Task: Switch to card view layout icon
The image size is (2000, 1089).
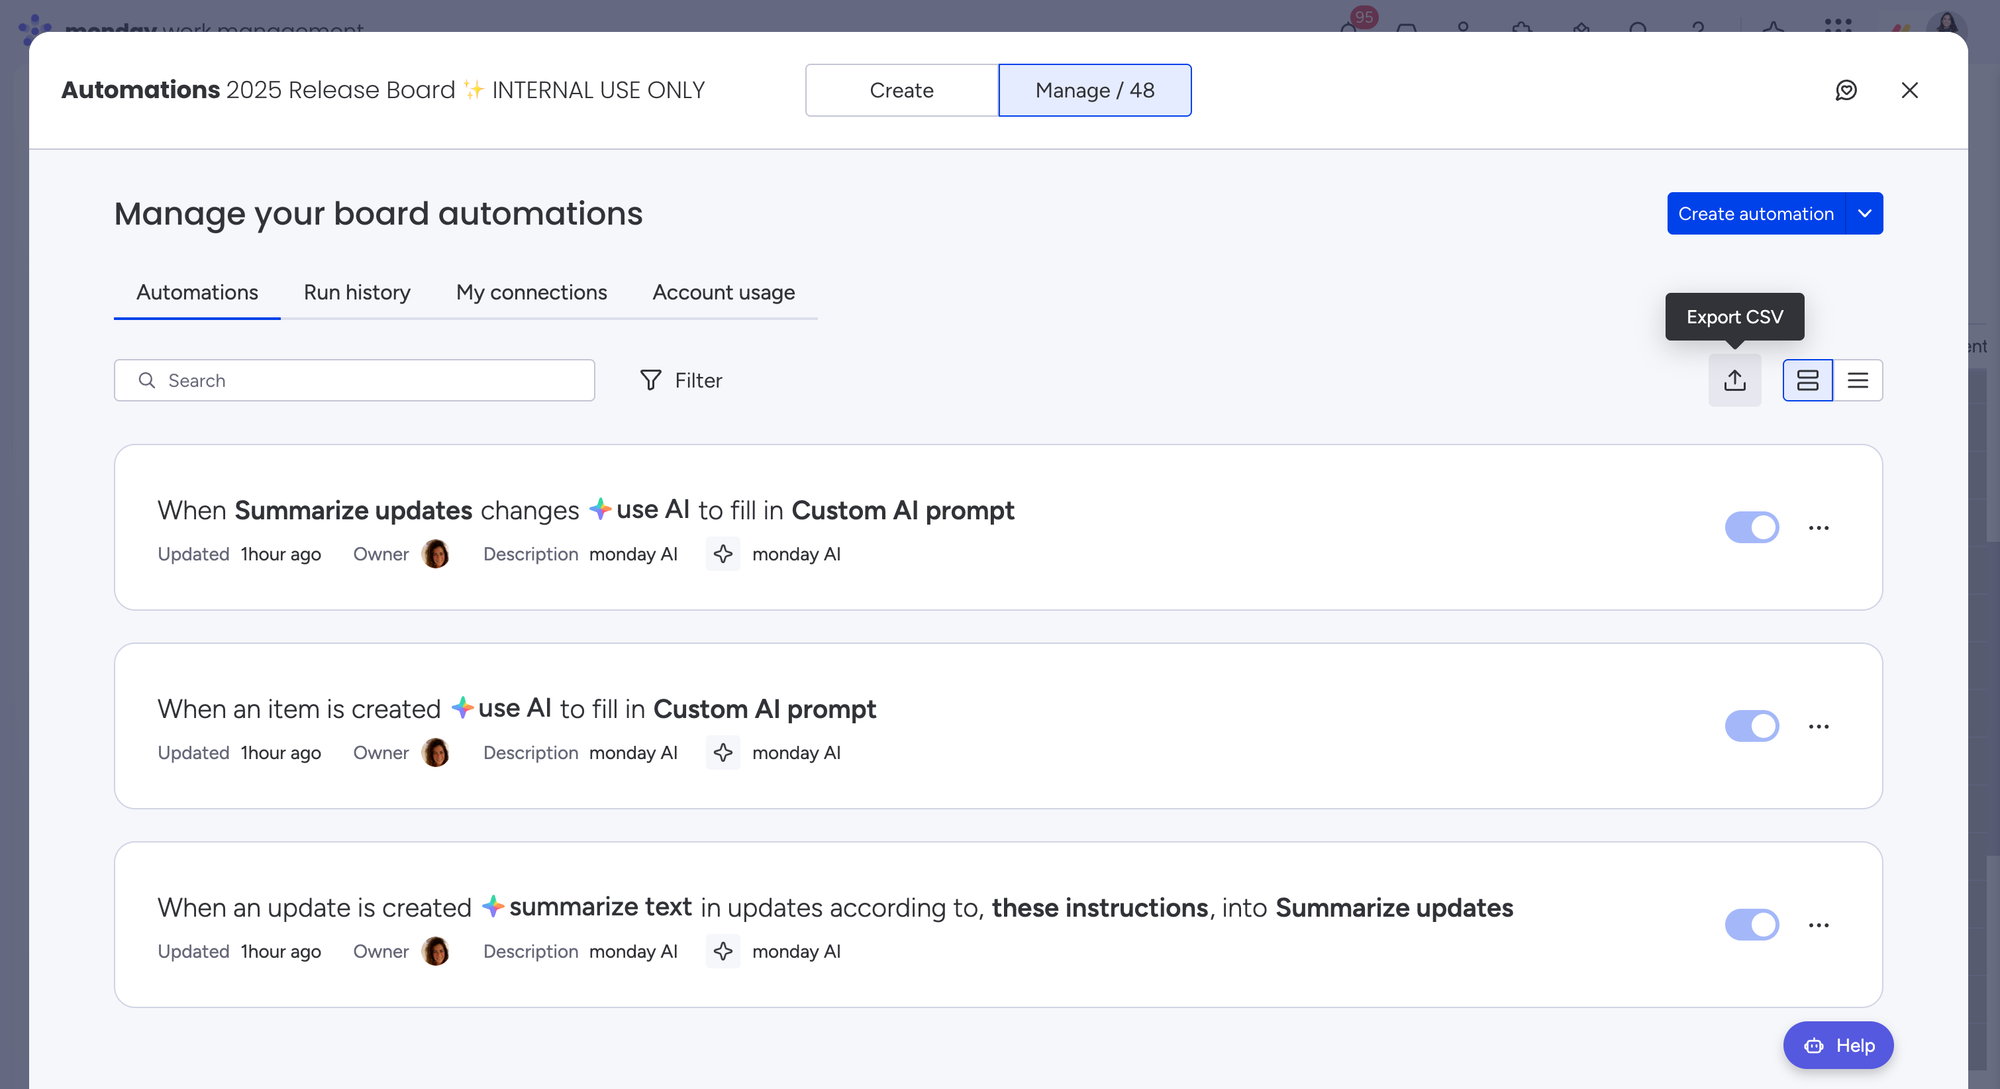Action: click(x=1807, y=380)
